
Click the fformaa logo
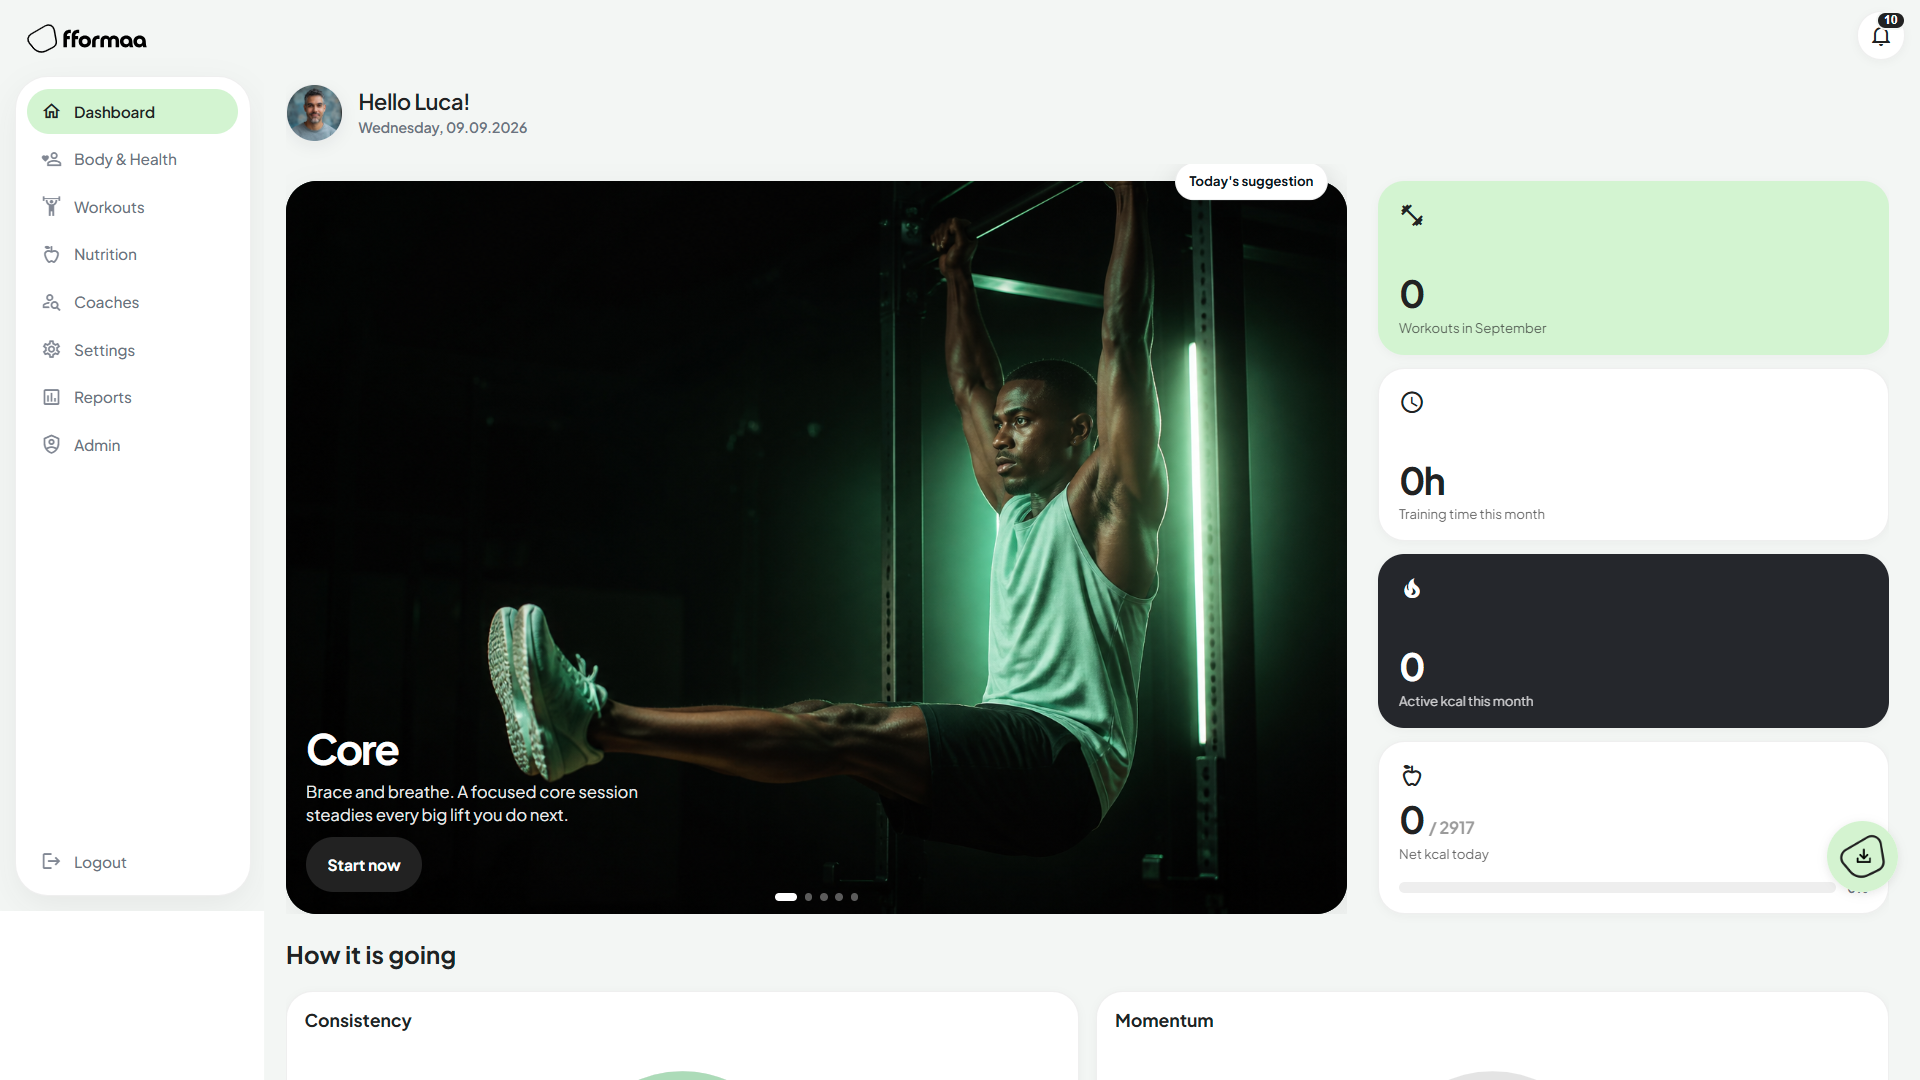pyautogui.click(x=87, y=39)
